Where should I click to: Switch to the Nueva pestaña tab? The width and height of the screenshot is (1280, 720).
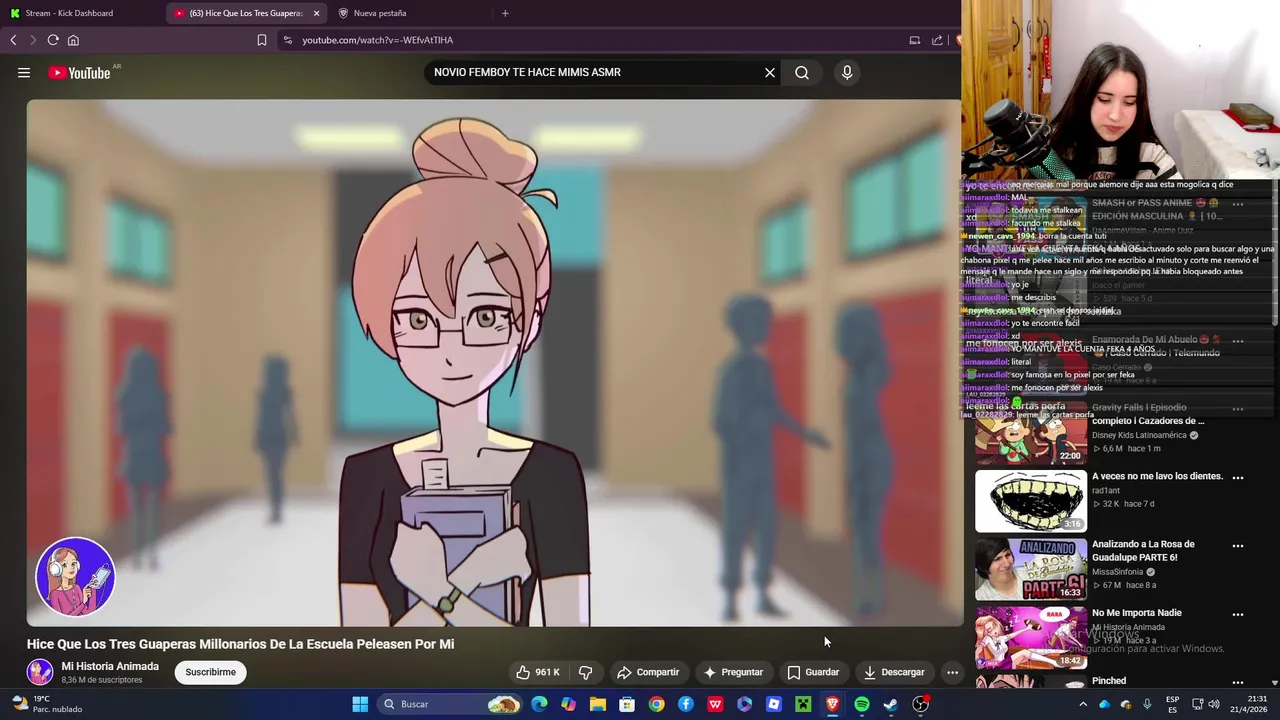coord(408,13)
